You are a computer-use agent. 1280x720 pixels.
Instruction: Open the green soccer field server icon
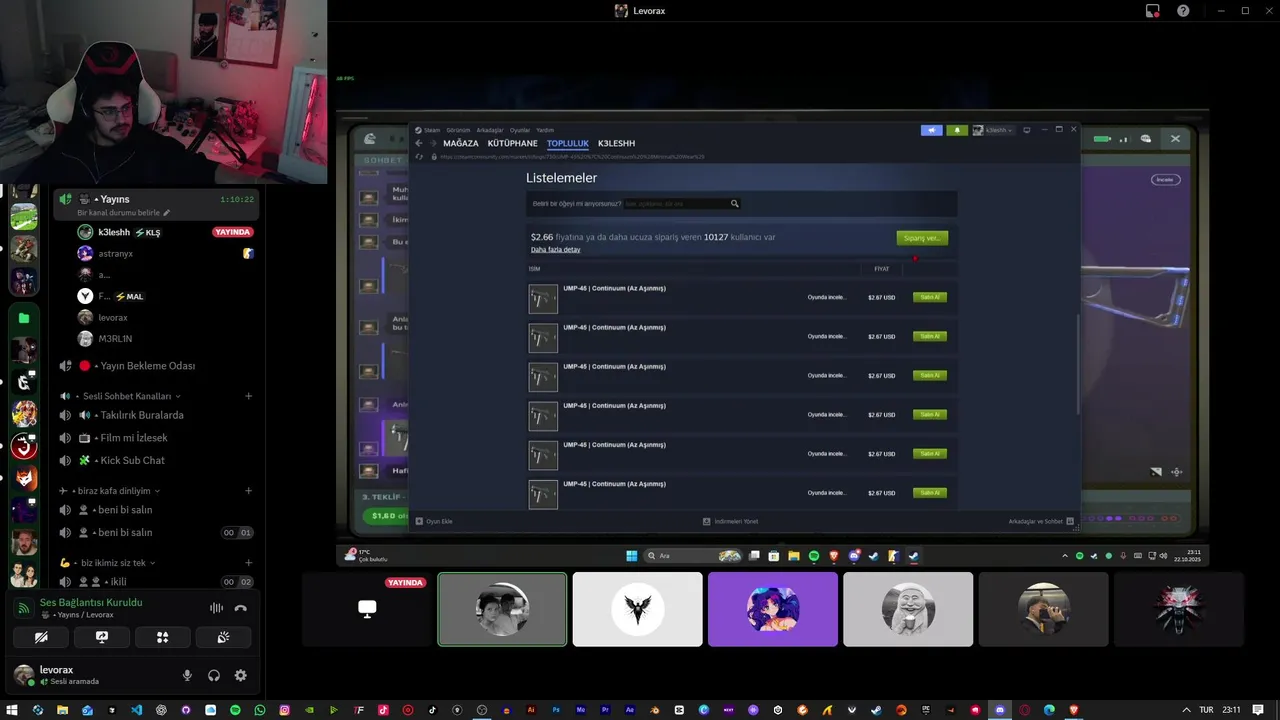(24, 216)
